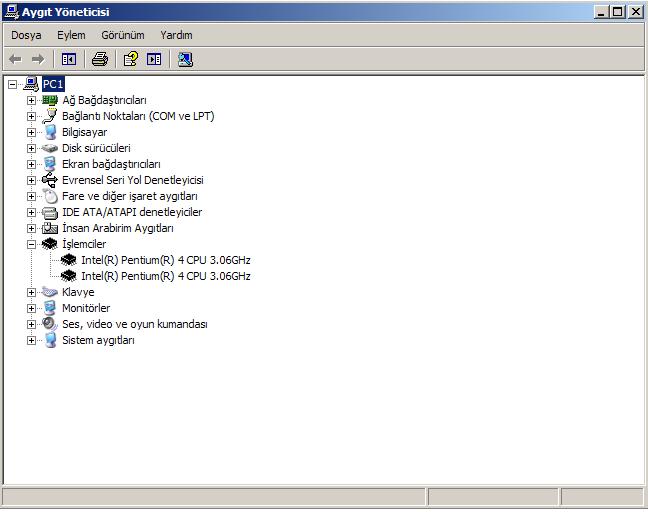The height and width of the screenshot is (512, 648).
Task: Select the first Intel Pentium 4 CPU icon
Action: [69, 260]
